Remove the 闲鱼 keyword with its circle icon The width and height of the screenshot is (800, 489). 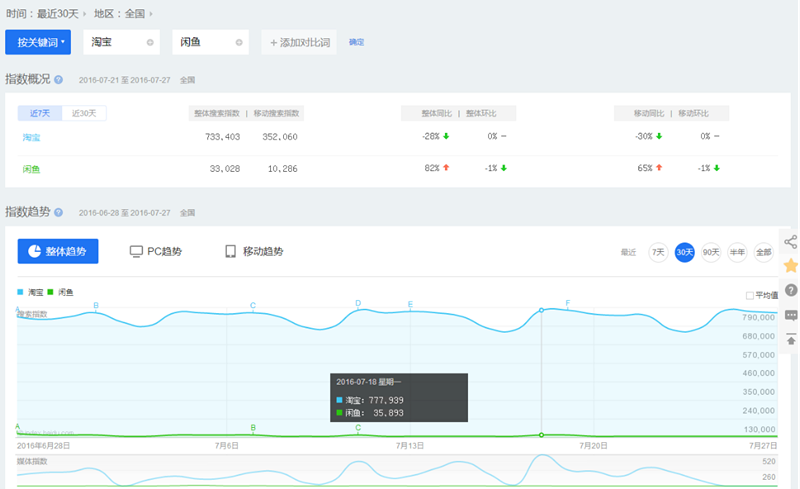(239, 42)
